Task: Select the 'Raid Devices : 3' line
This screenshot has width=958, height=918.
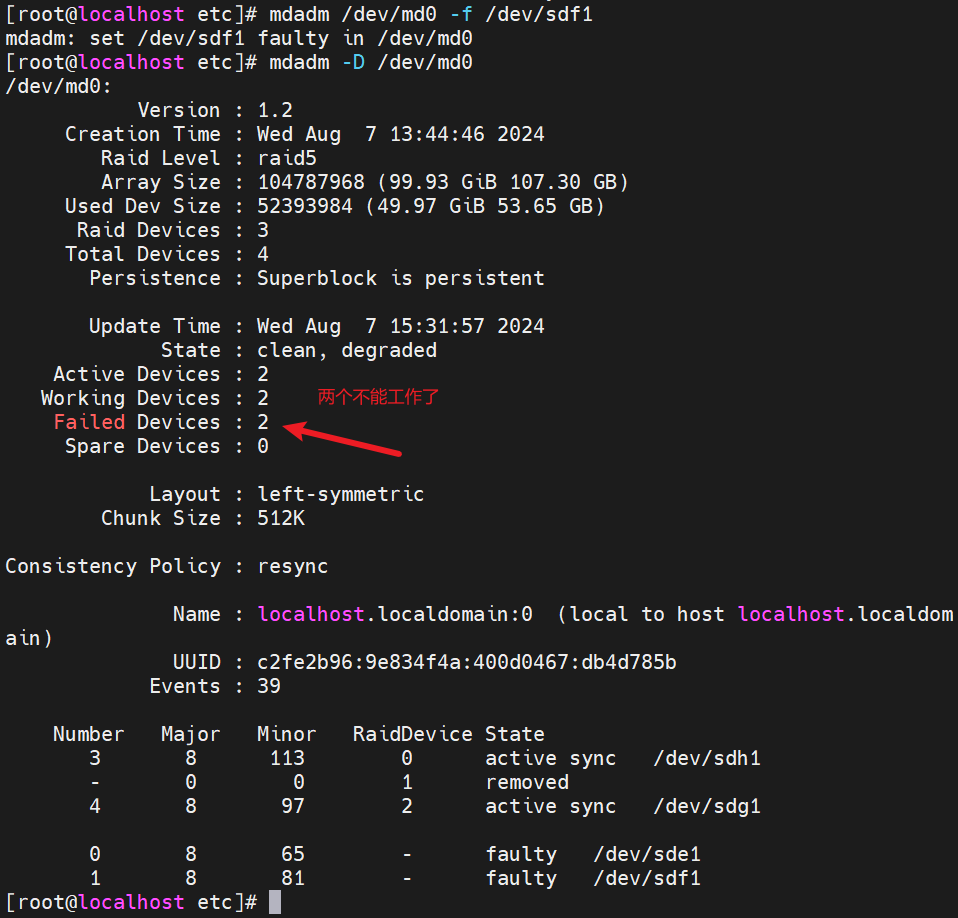Action: [x=173, y=230]
